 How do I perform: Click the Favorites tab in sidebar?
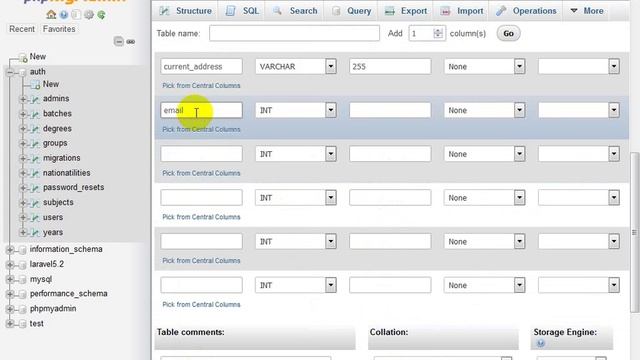pos(59,29)
